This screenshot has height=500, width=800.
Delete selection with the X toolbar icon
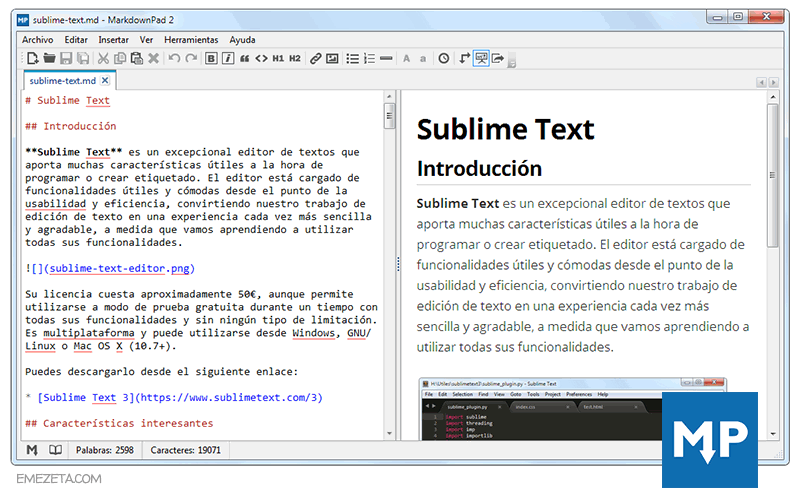tap(153, 59)
